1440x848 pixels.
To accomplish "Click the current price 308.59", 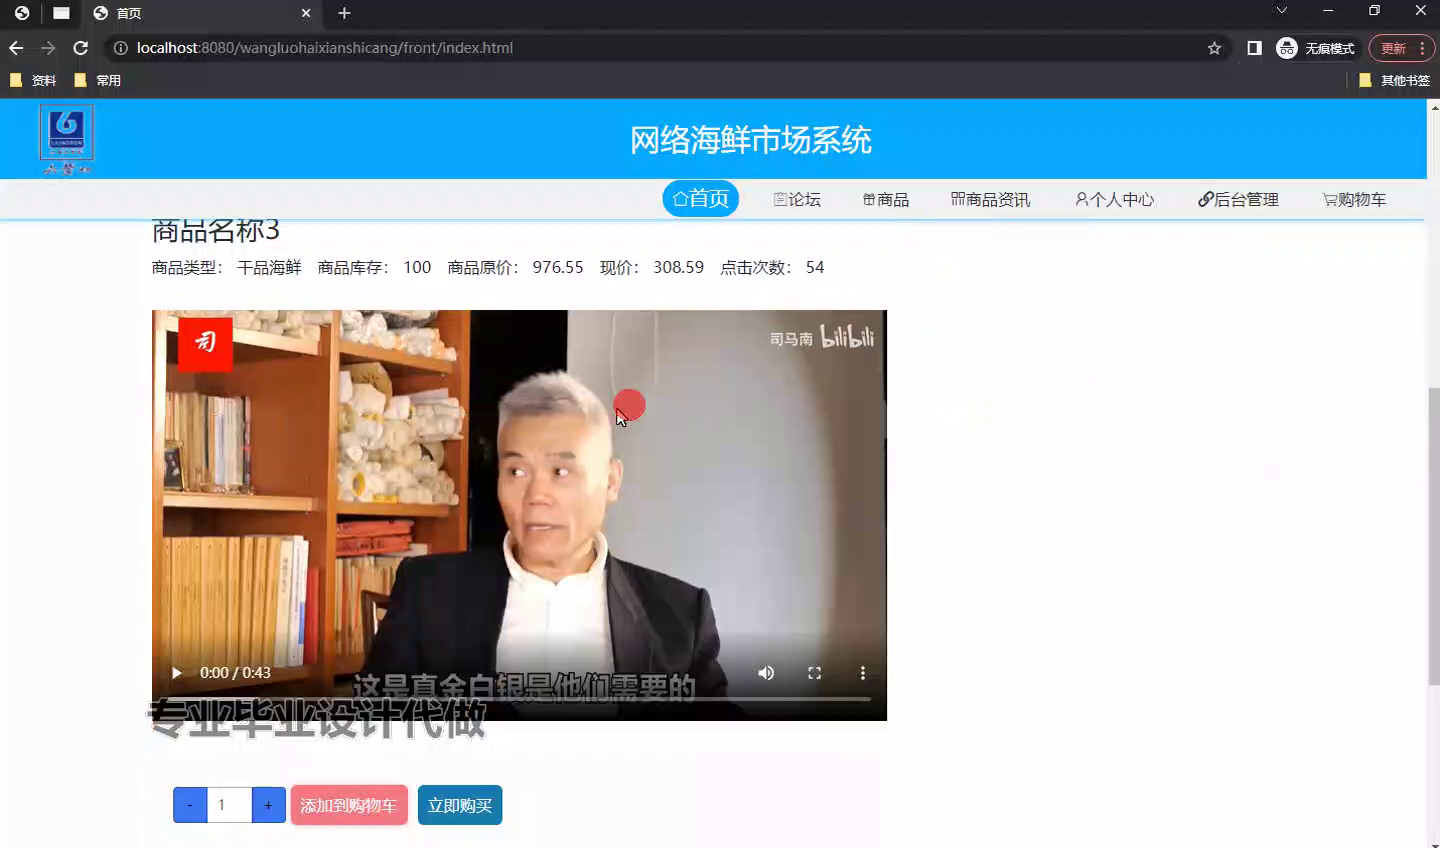I will coord(679,267).
